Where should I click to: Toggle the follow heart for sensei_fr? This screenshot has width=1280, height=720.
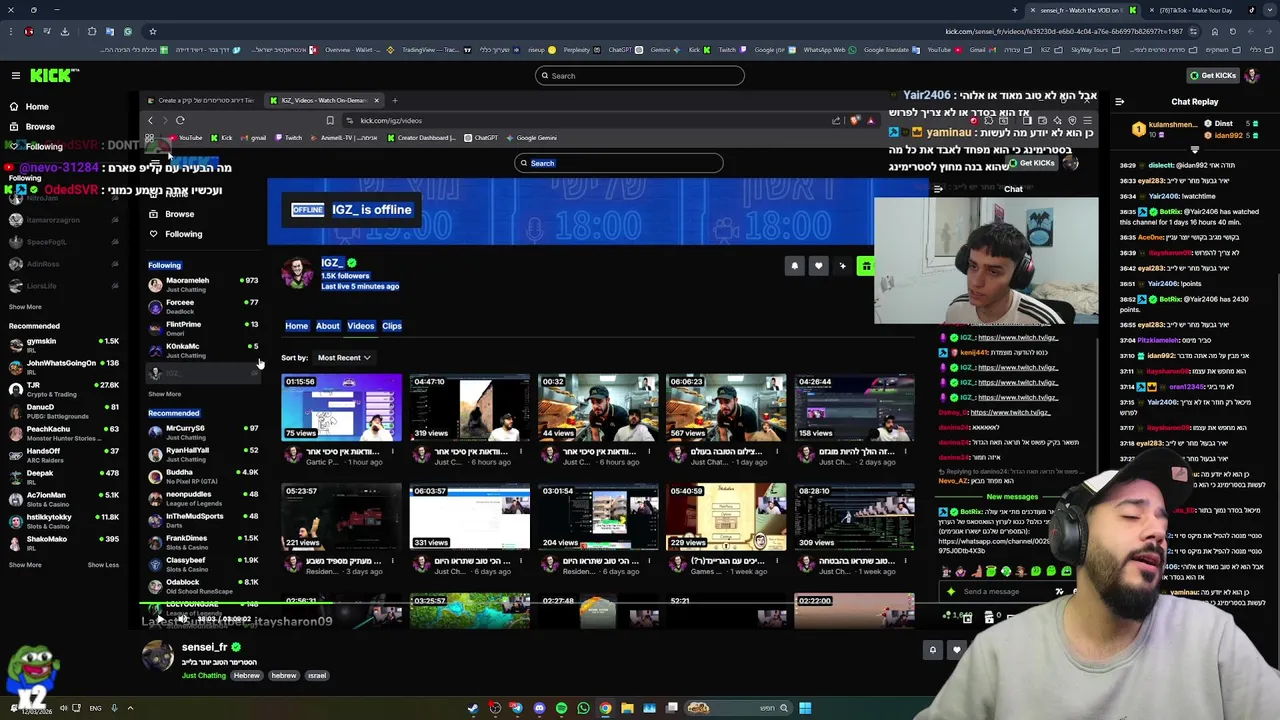coord(956,650)
